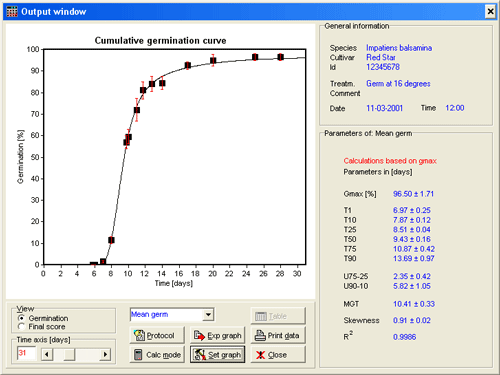The width and height of the screenshot is (500, 375).
Task: Increase time axis with right arrow
Action: pyautogui.click(x=105, y=354)
